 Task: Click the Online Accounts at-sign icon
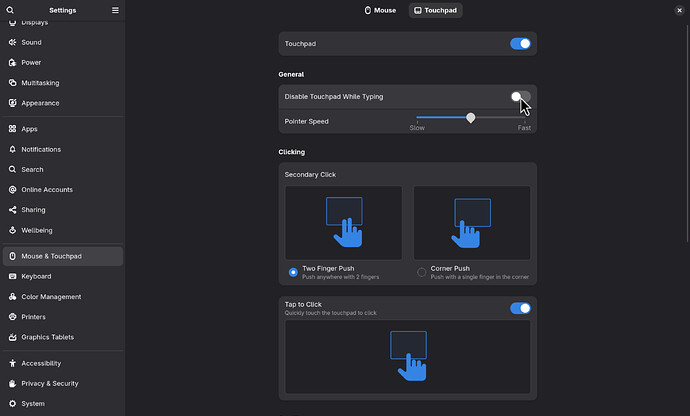(x=12, y=190)
